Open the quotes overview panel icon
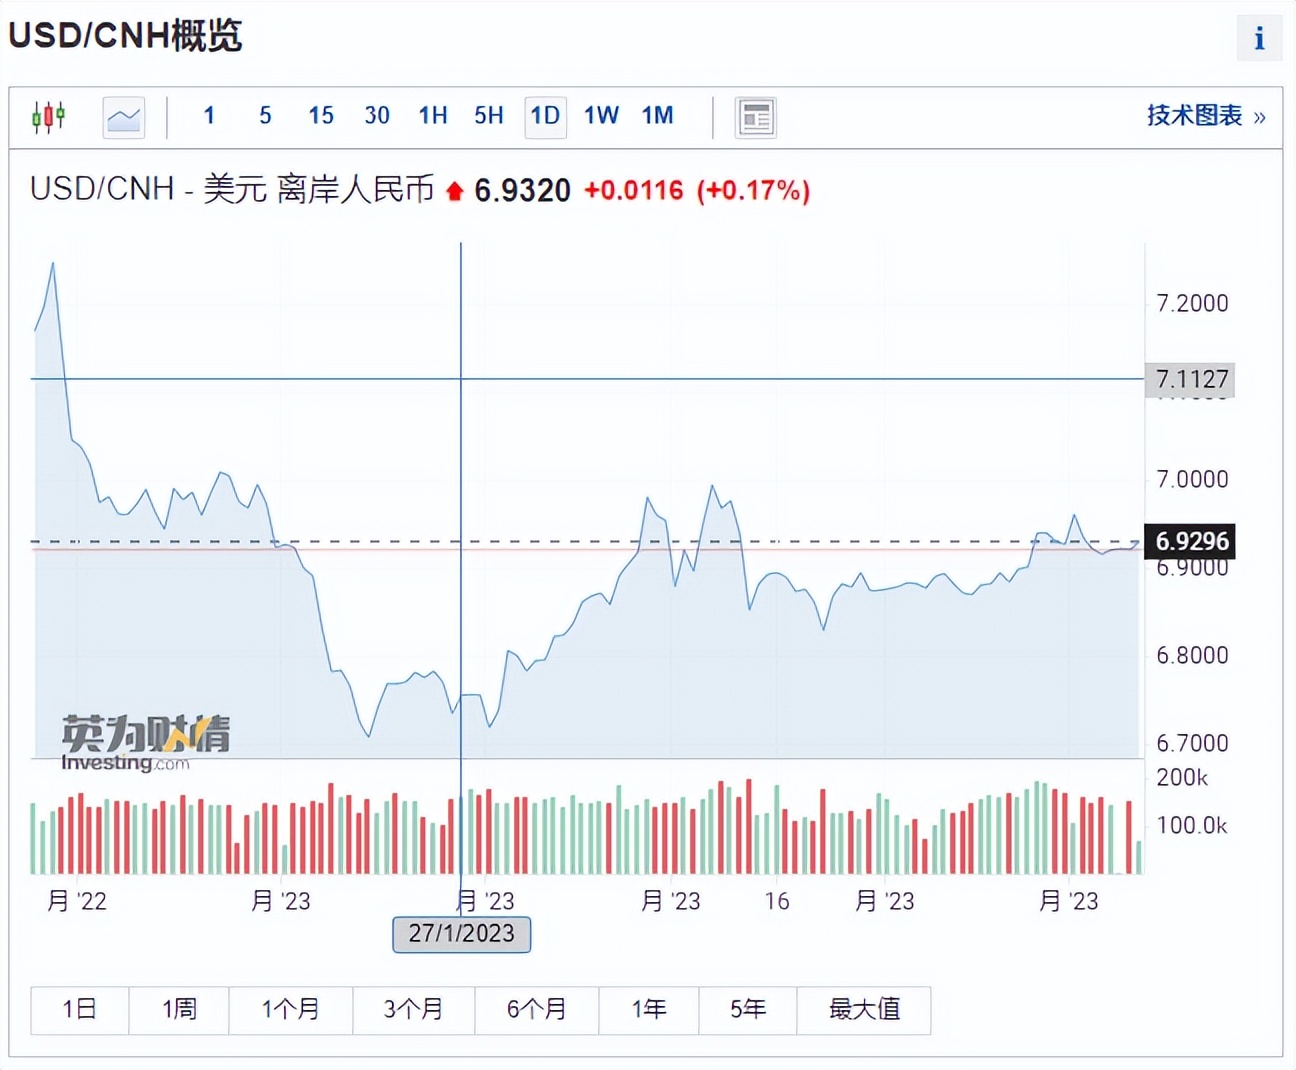1296x1070 pixels. (x=756, y=117)
